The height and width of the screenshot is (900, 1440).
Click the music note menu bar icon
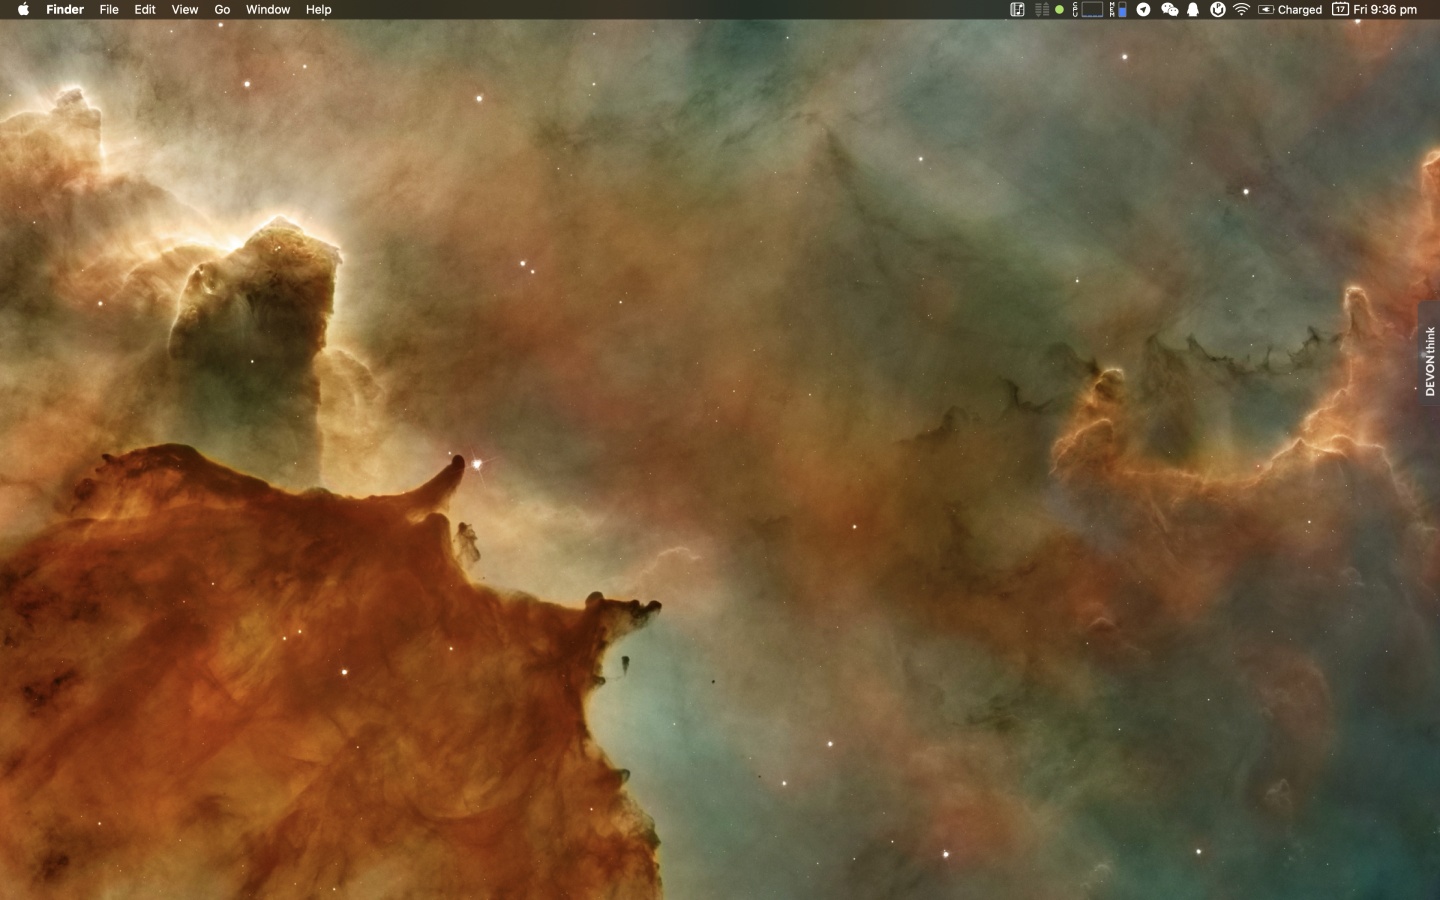pyautogui.click(x=1017, y=9)
